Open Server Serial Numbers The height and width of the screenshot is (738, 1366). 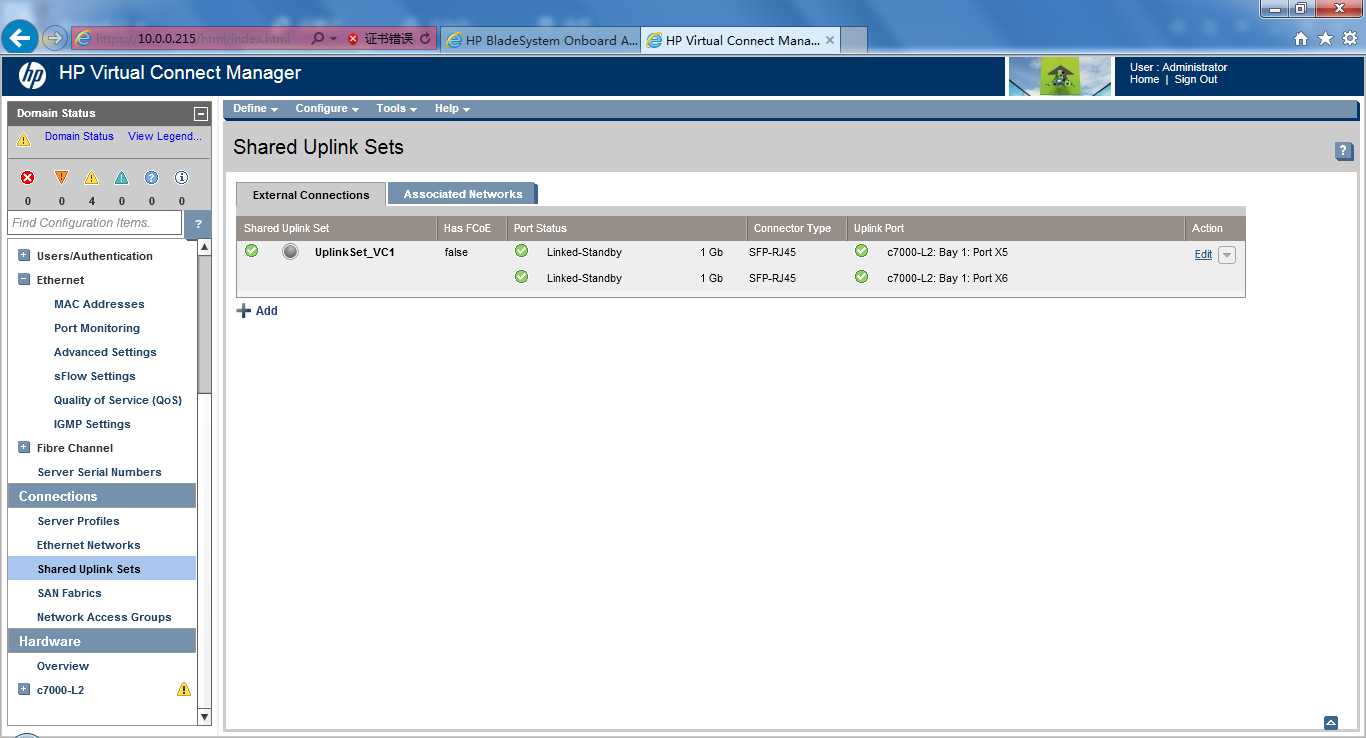coord(99,472)
